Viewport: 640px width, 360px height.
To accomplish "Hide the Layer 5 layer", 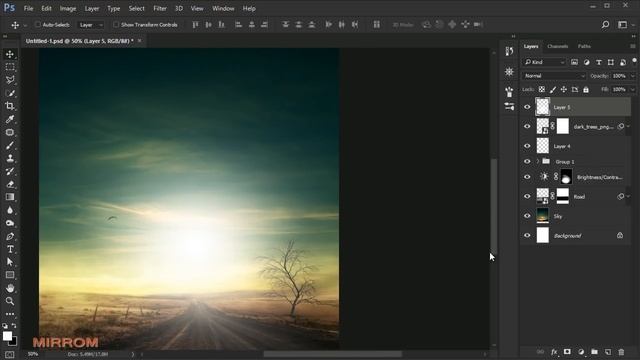I will pyautogui.click(x=527, y=107).
